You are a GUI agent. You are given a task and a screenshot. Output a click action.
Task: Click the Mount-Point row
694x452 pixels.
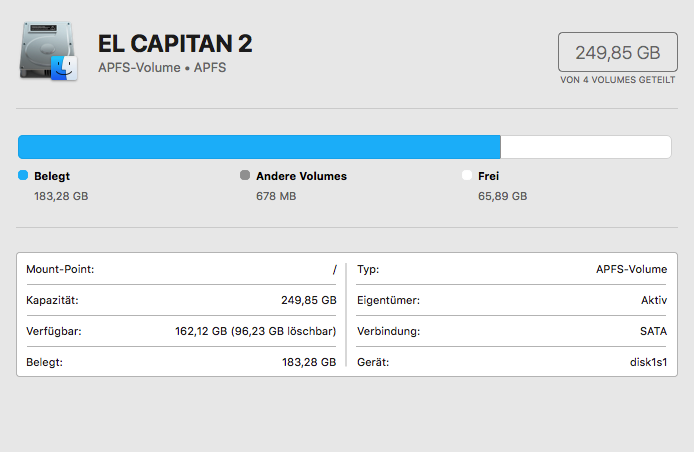181,269
